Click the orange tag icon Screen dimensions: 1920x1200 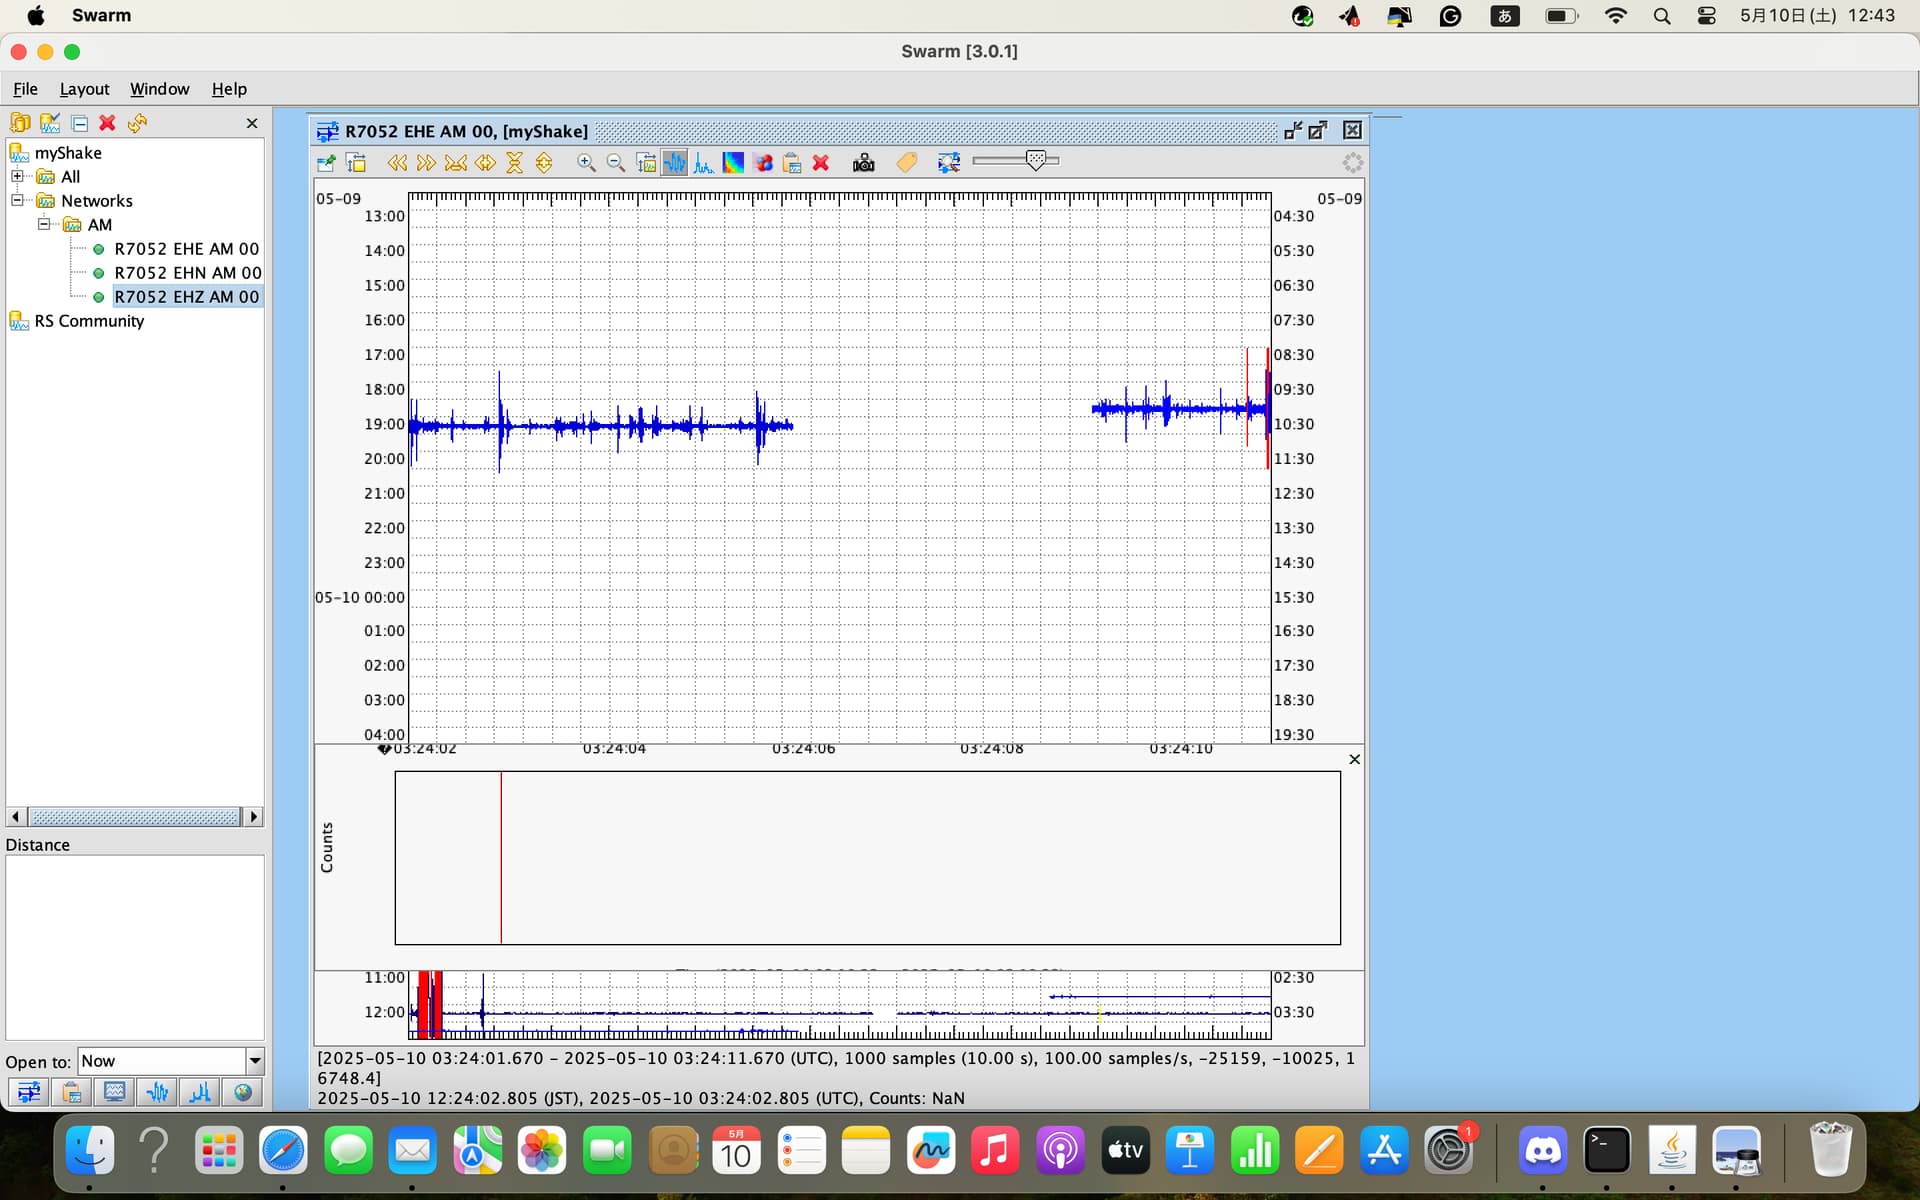click(907, 163)
